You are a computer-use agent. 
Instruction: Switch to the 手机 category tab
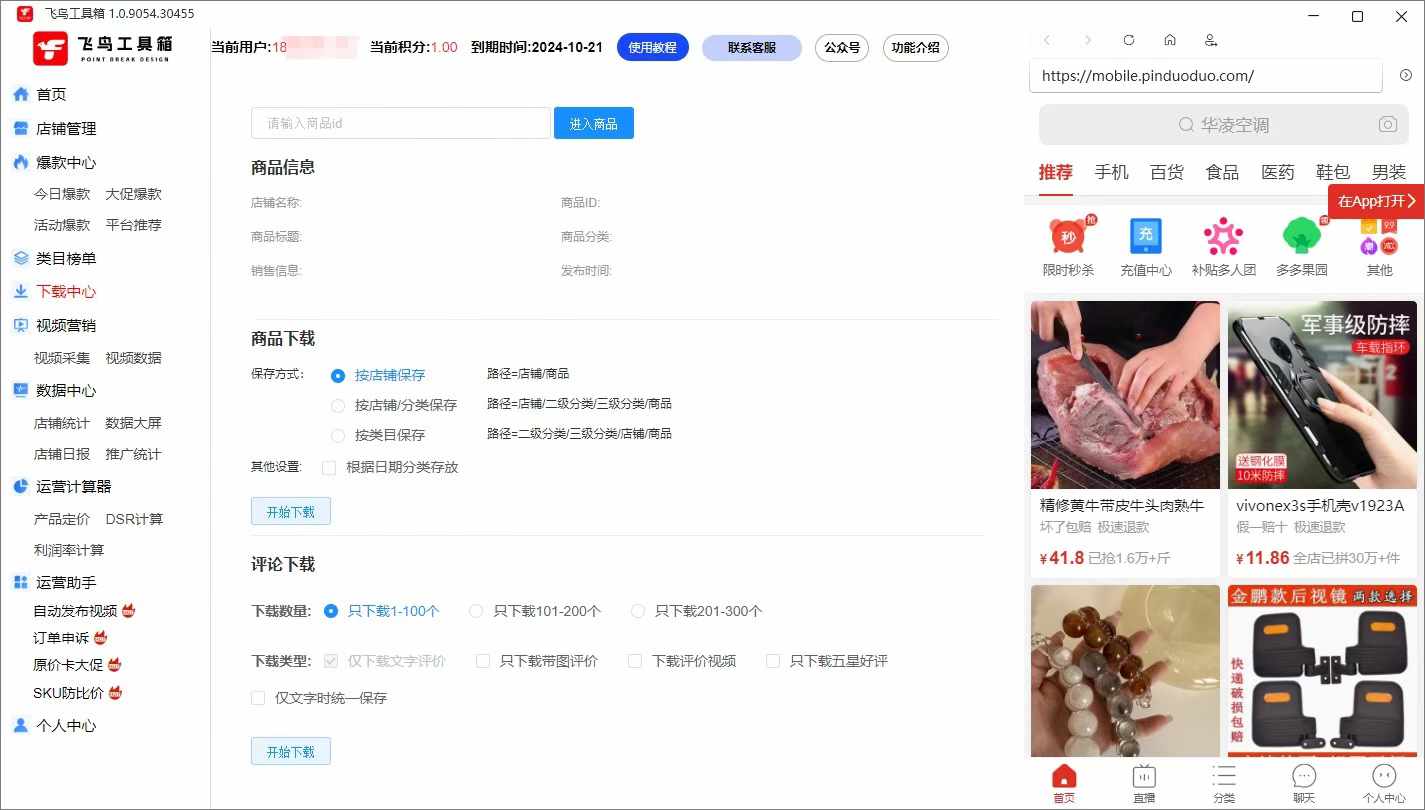(x=1111, y=172)
